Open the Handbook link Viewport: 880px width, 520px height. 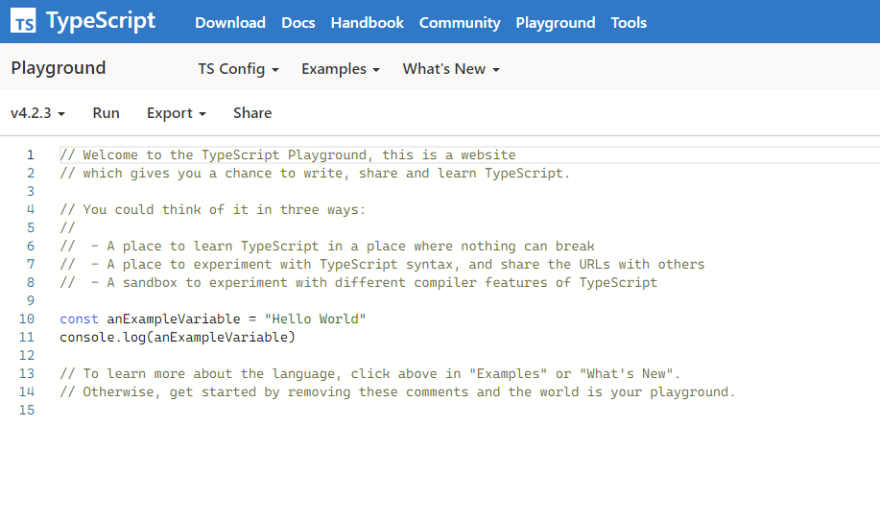367,22
